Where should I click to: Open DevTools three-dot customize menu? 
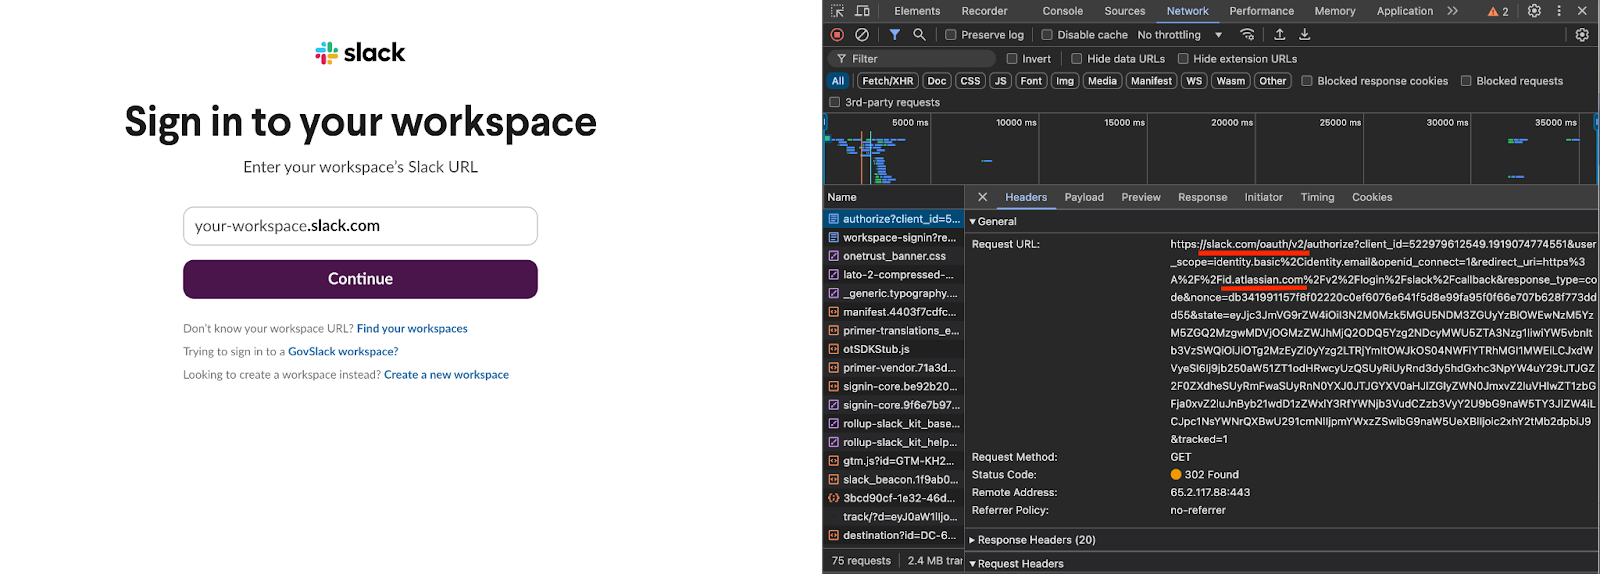(1558, 11)
